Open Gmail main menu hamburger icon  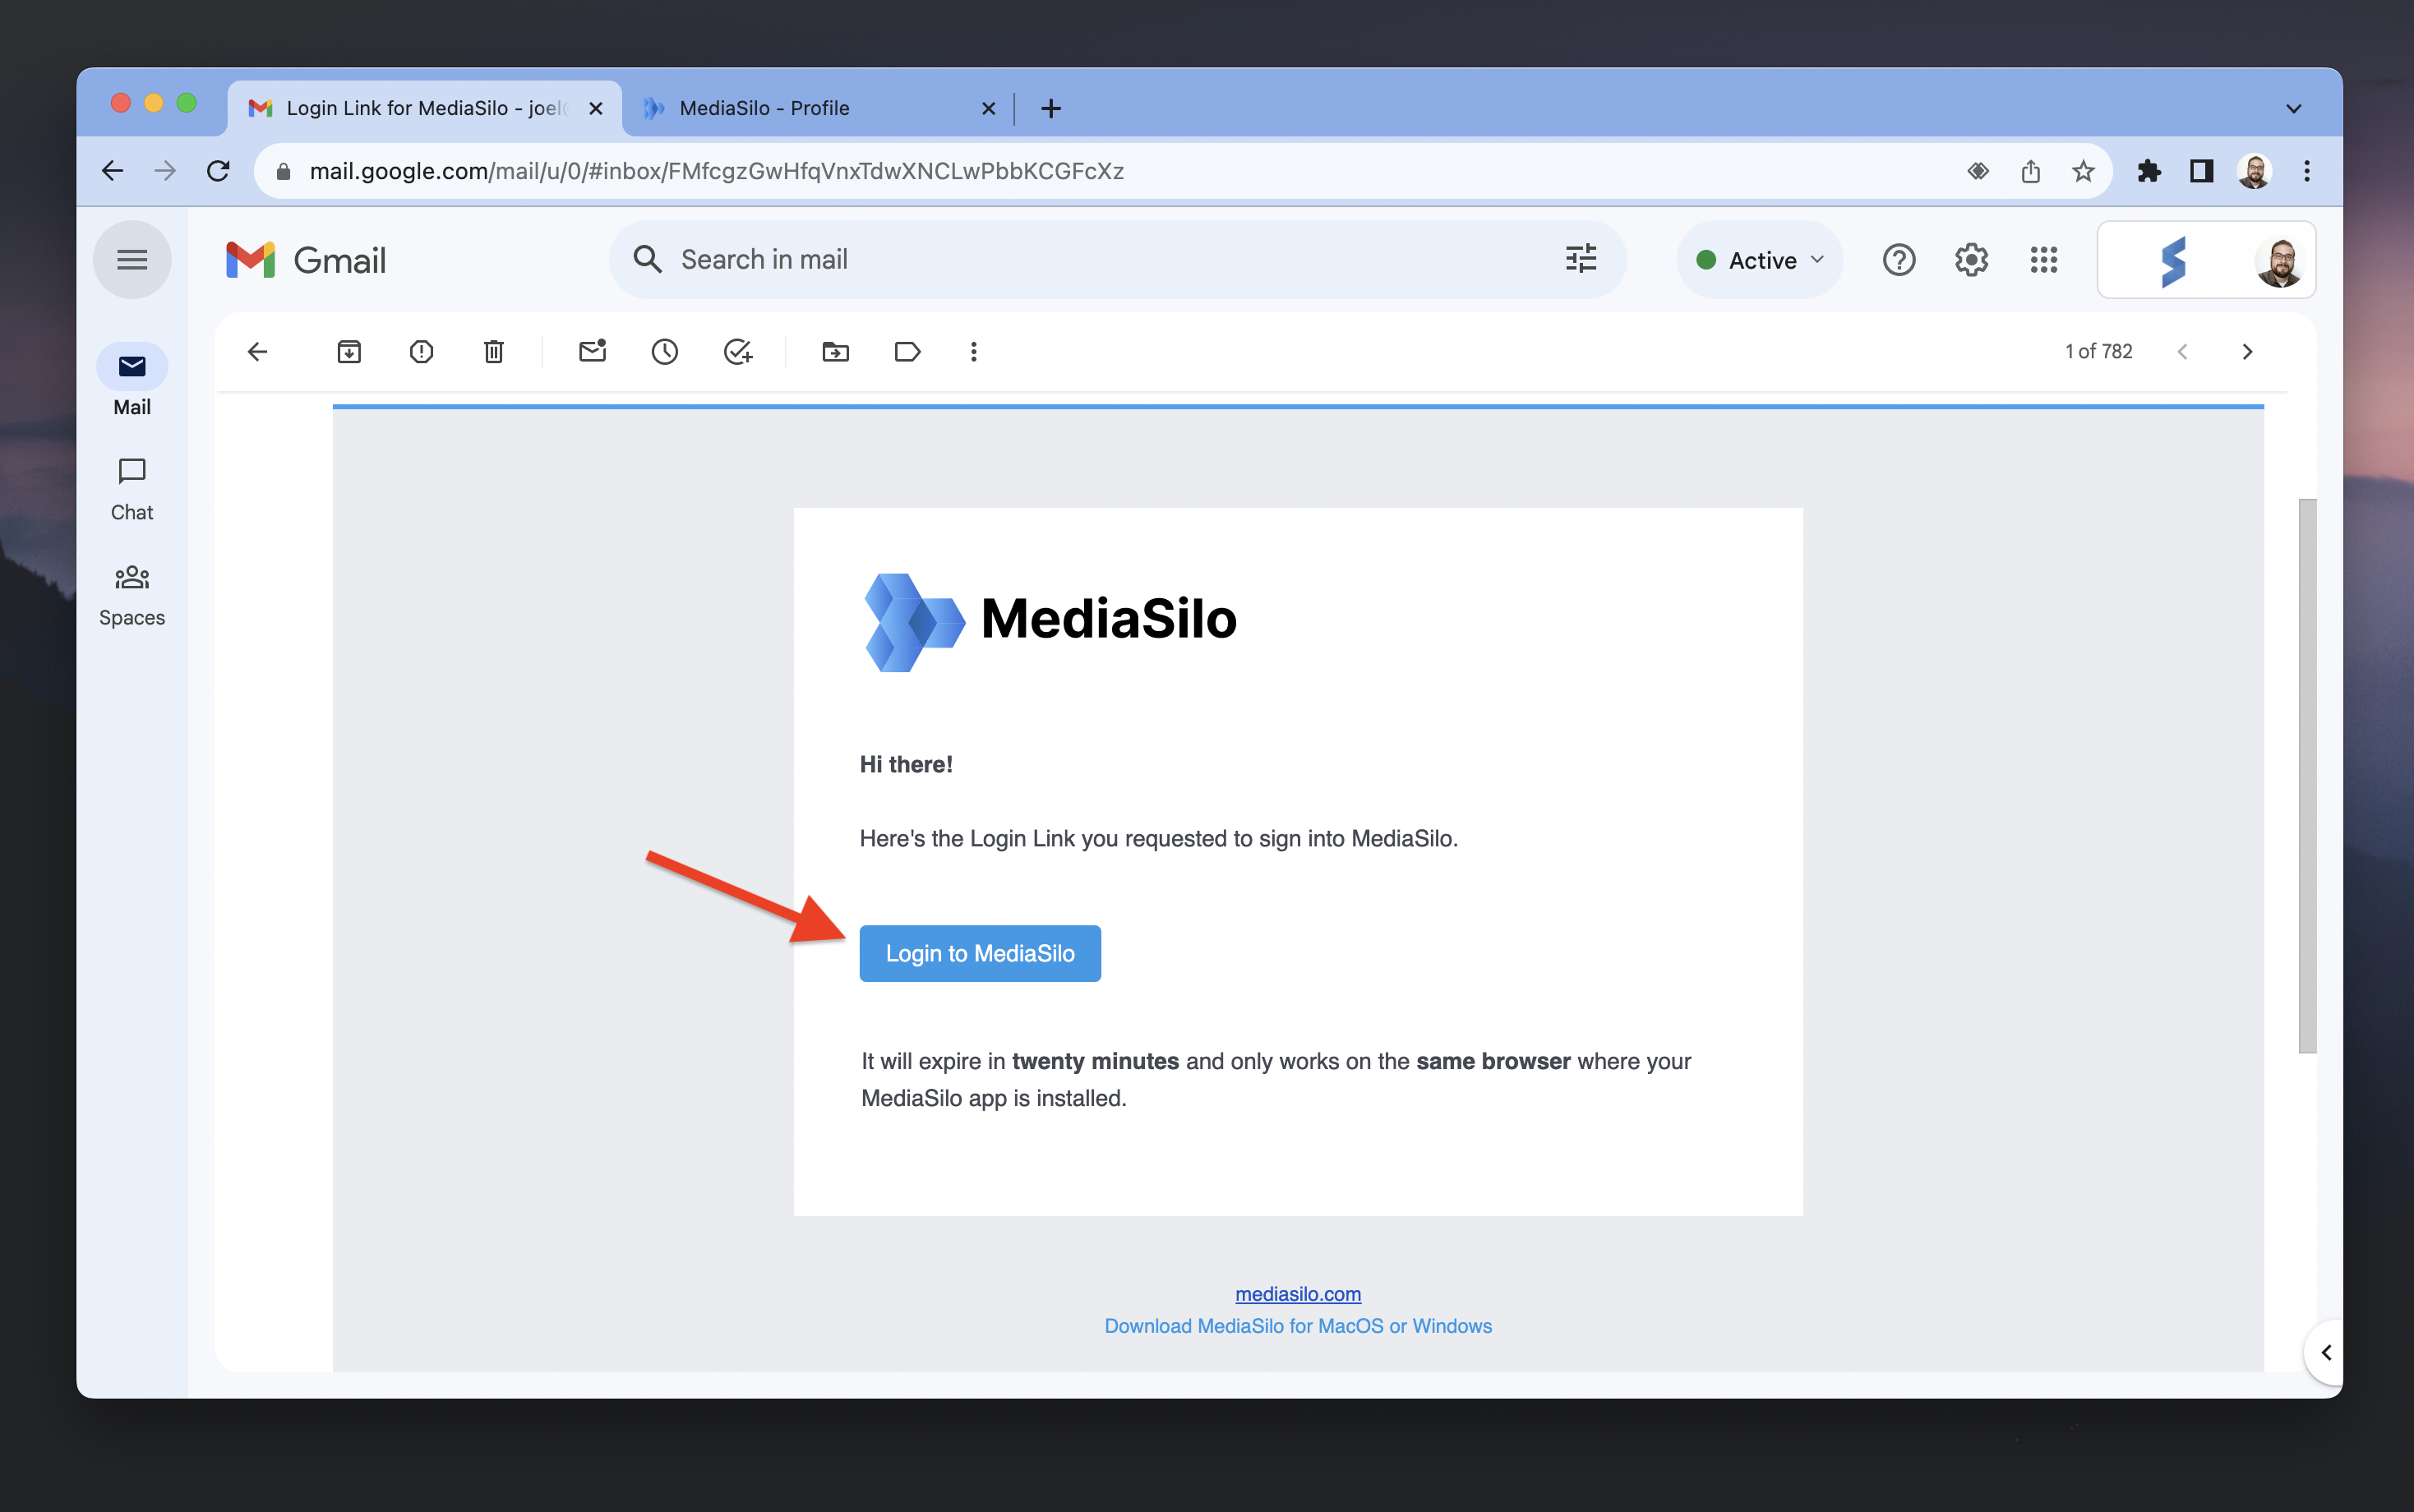tap(132, 260)
